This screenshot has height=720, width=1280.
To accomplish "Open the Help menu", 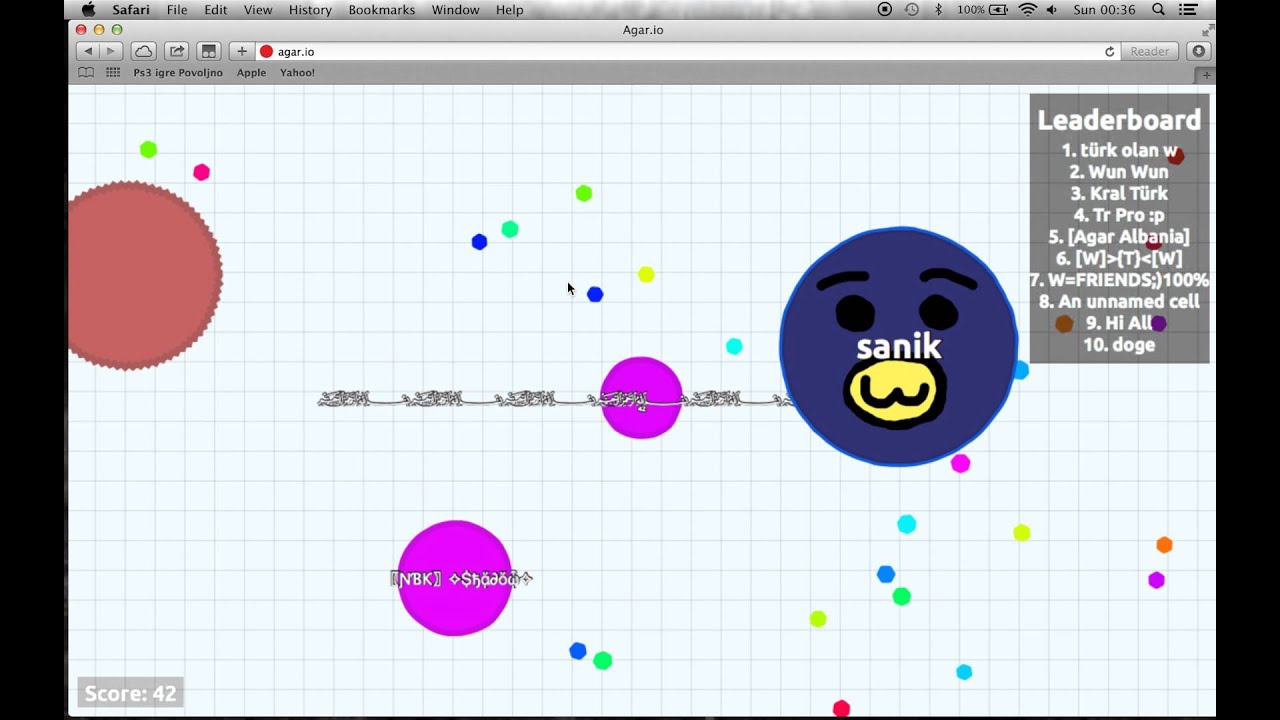I will point(509,9).
